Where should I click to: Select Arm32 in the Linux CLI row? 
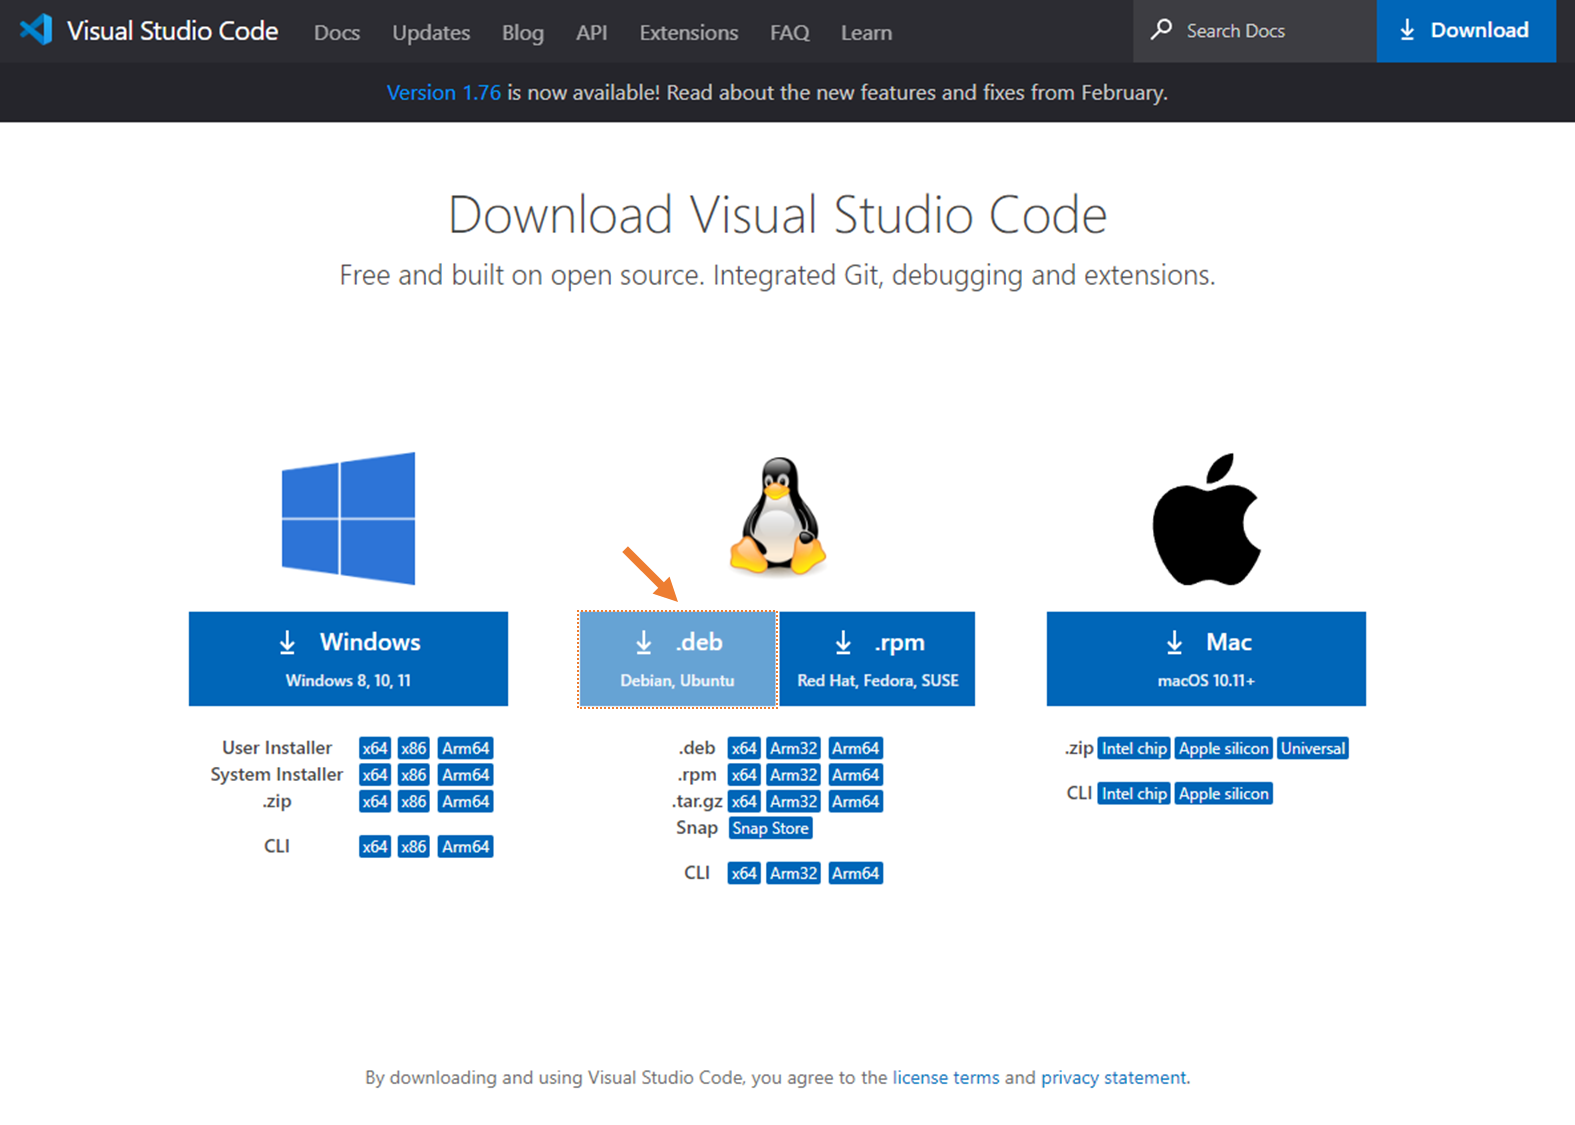point(794,873)
